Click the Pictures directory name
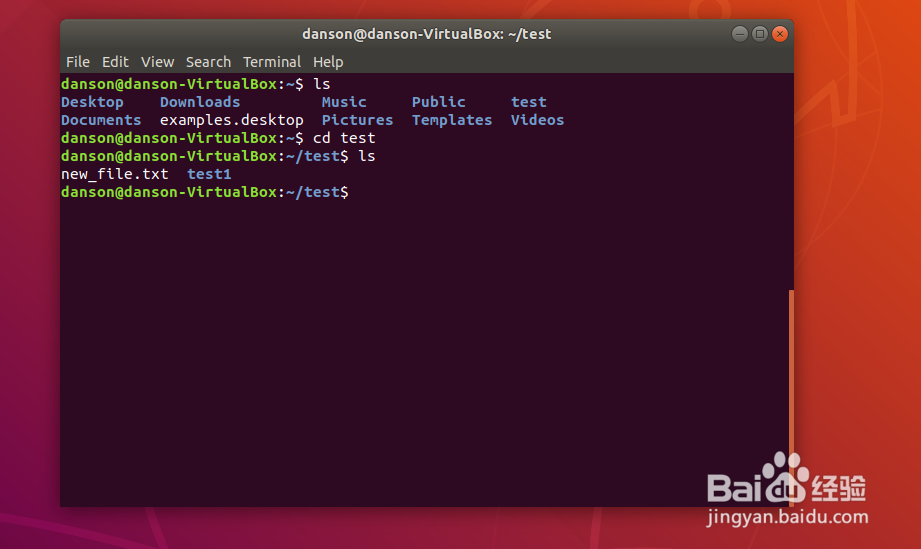The width and height of the screenshot is (921, 549). pyautogui.click(x=357, y=120)
